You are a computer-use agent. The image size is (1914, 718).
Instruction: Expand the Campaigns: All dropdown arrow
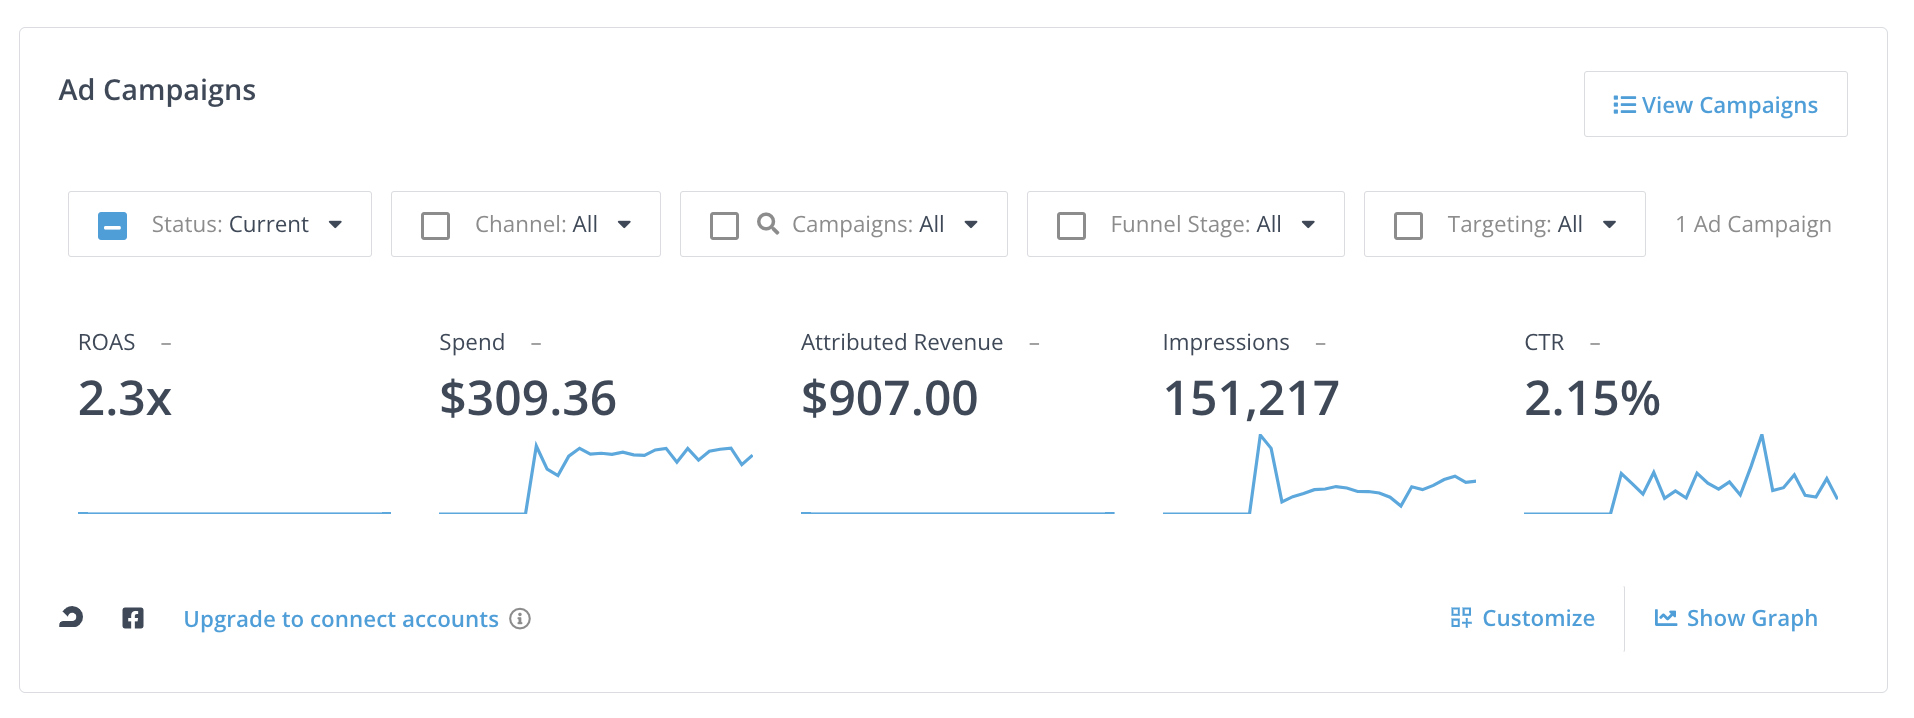[971, 224]
